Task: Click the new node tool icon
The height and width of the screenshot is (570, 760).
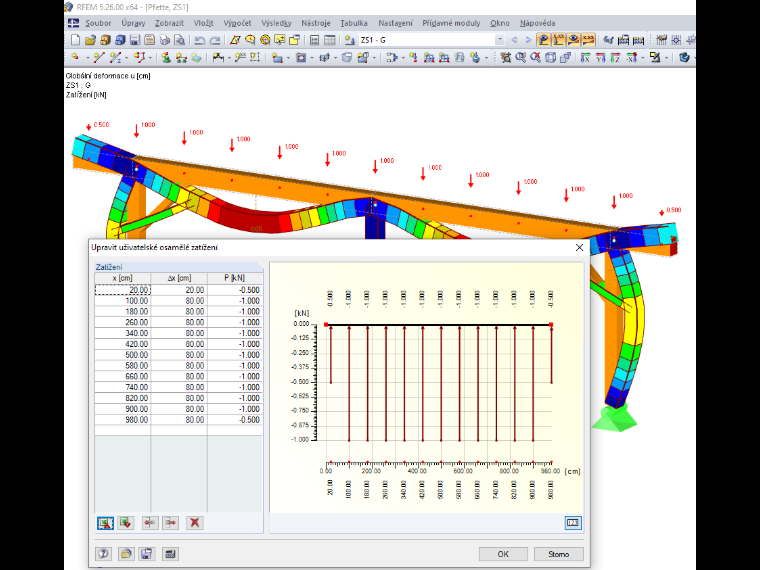Action: pyautogui.click(x=75, y=58)
